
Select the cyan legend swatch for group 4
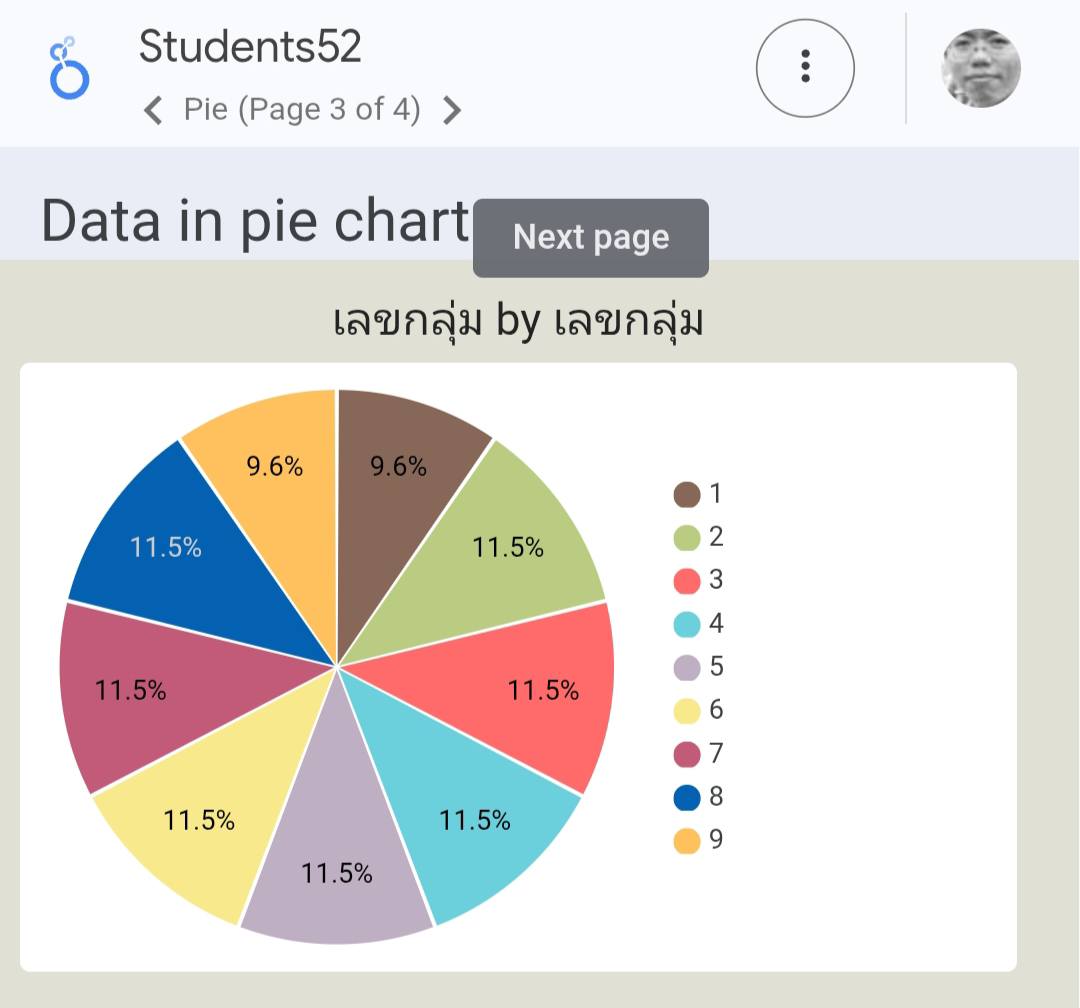(x=687, y=624)
